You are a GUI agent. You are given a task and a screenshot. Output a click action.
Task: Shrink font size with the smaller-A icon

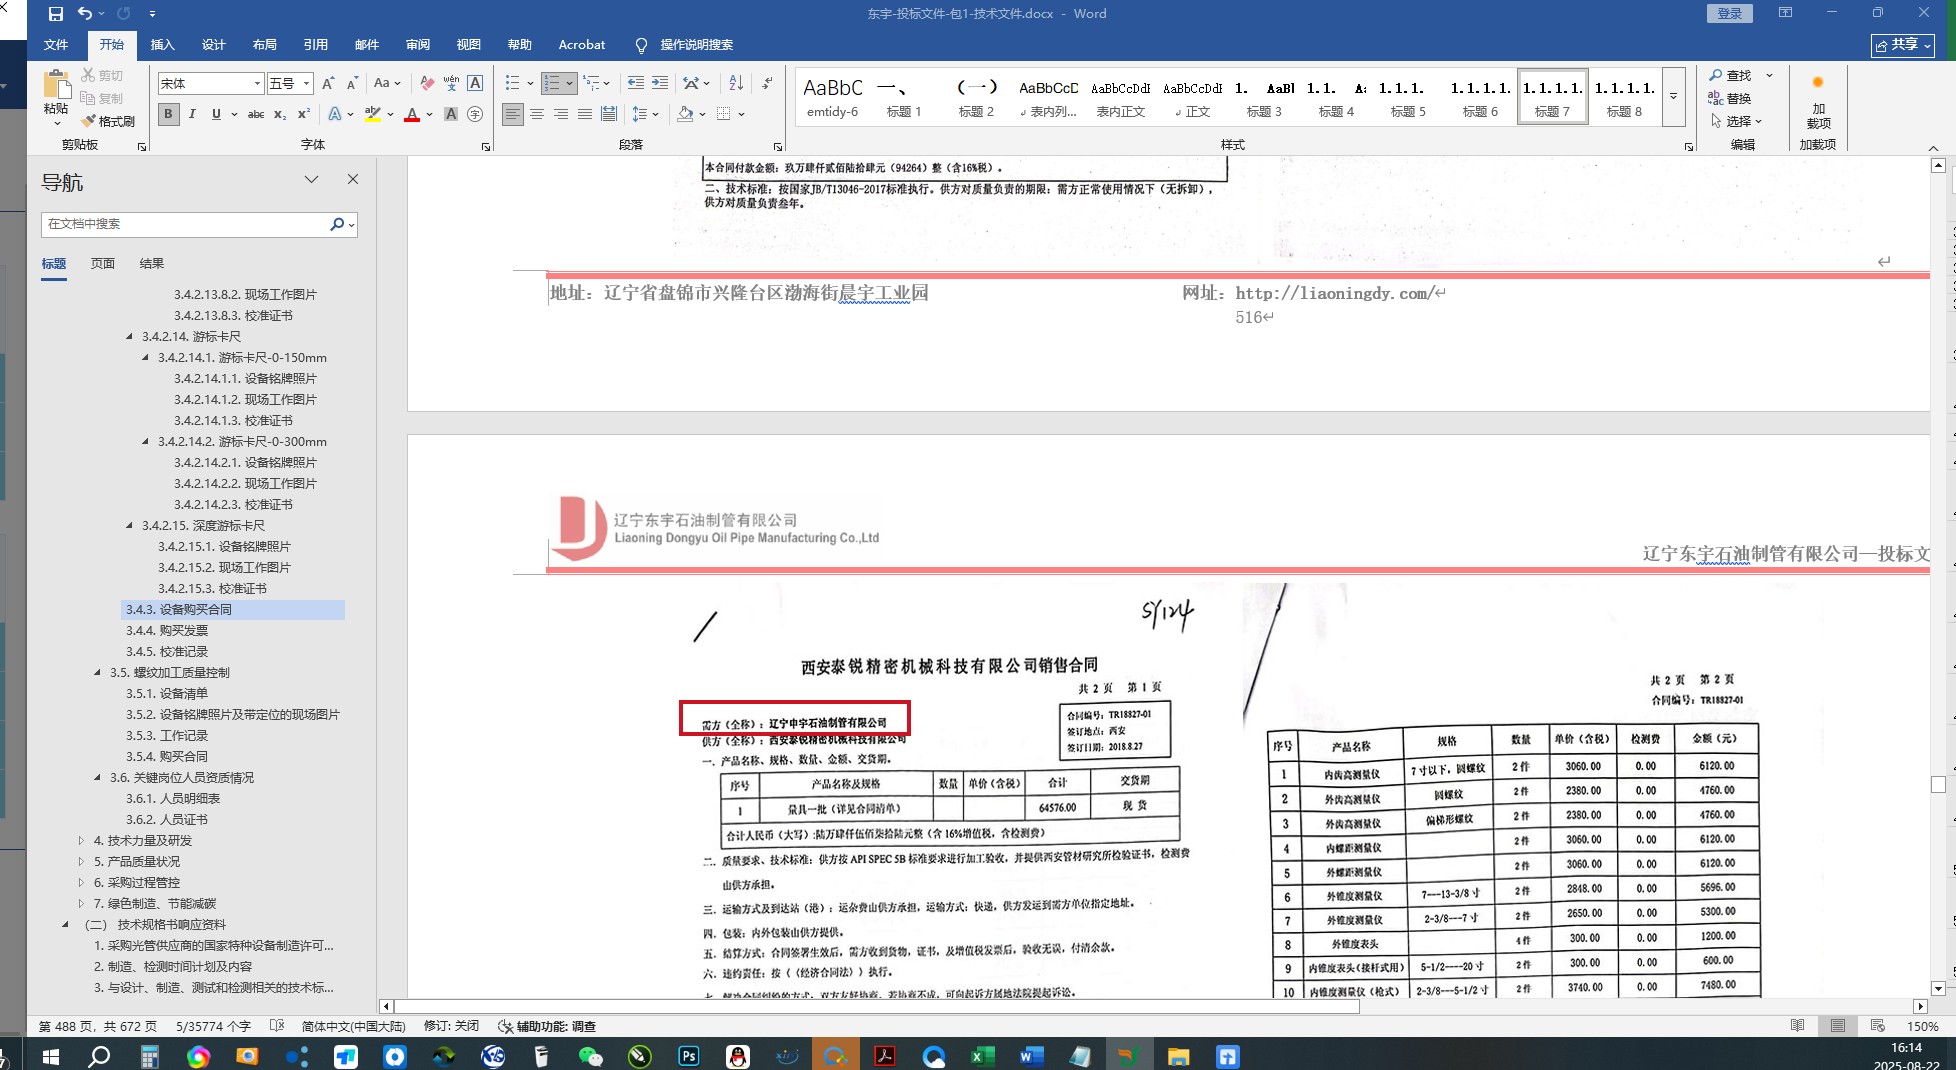coord(352,84)
